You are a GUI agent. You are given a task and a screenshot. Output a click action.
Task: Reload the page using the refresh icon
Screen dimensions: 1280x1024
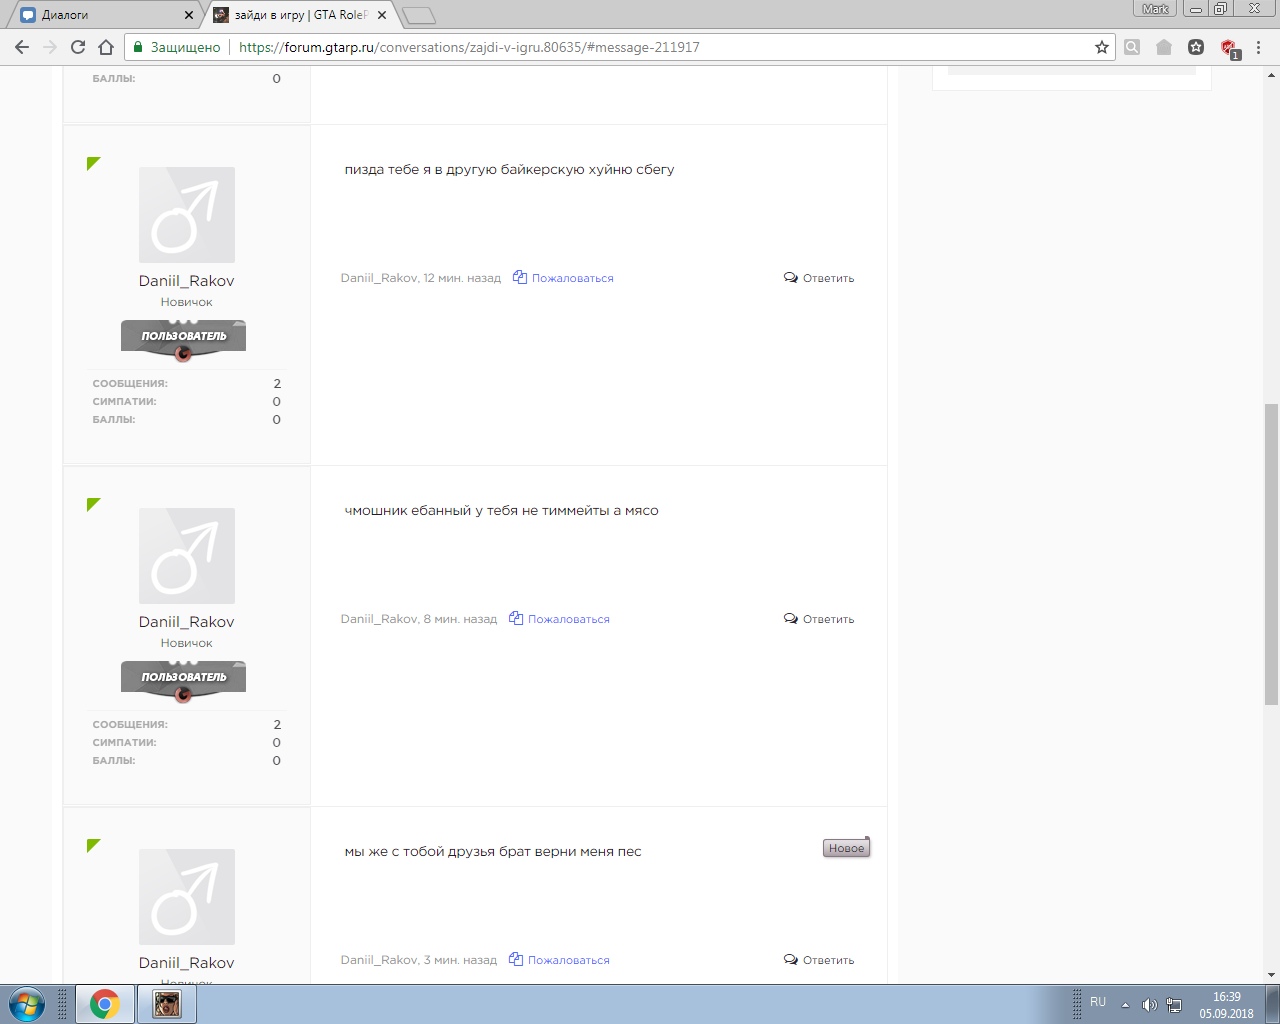pos(78,47)
